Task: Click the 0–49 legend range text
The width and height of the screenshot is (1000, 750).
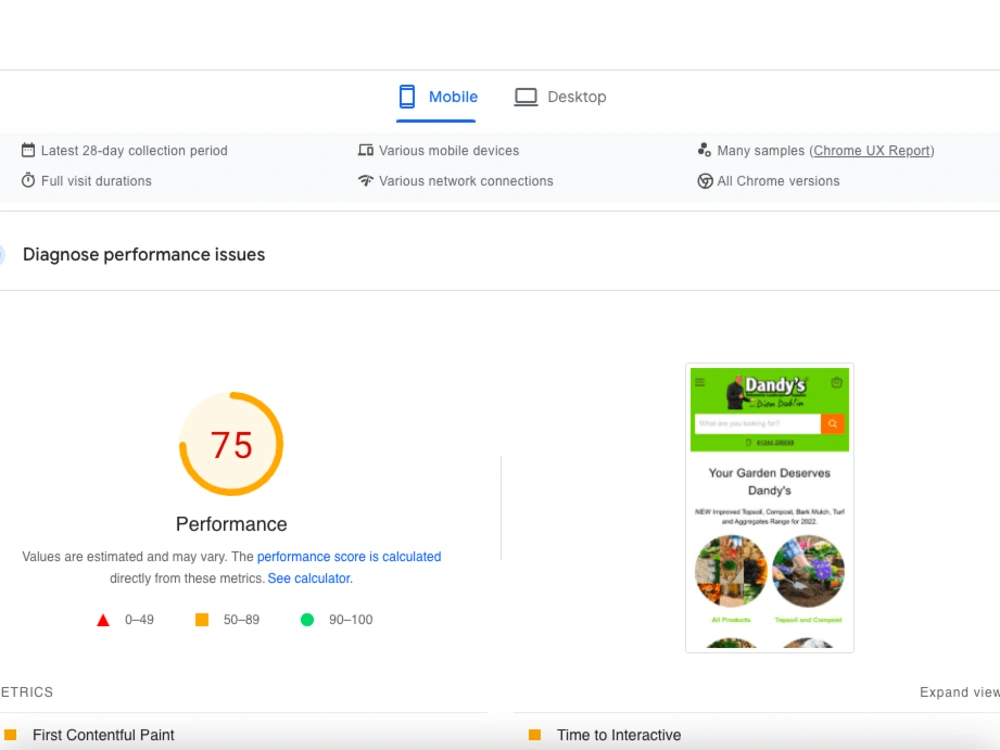Action: pos(139,620)
